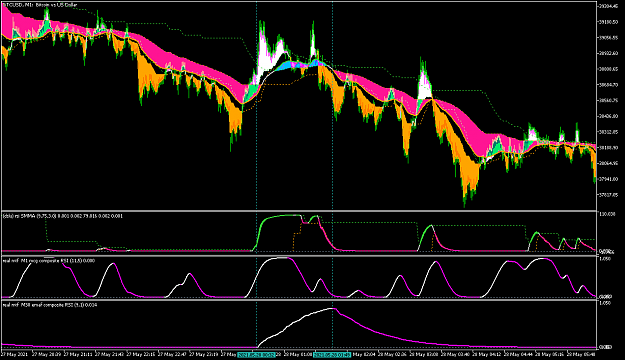
Task: Click the '28 May 03:08' time axis label
Action: [424, 354]
